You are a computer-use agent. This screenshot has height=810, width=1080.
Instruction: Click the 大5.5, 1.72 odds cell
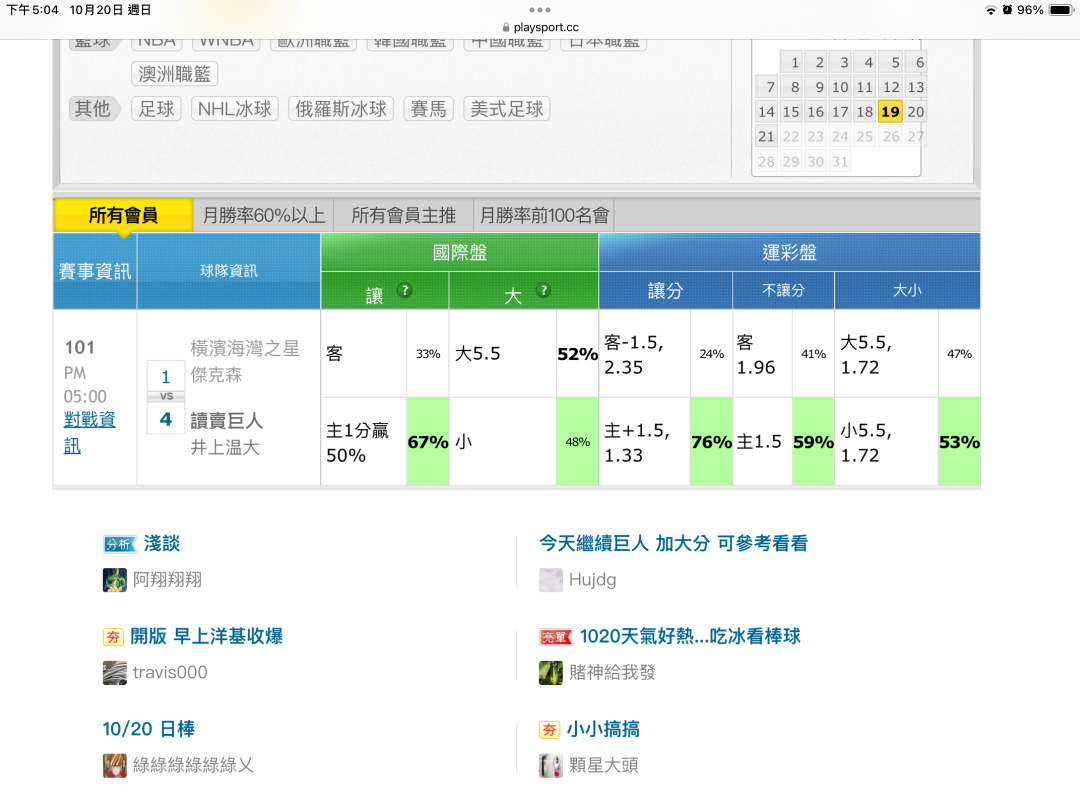(886, 354)
